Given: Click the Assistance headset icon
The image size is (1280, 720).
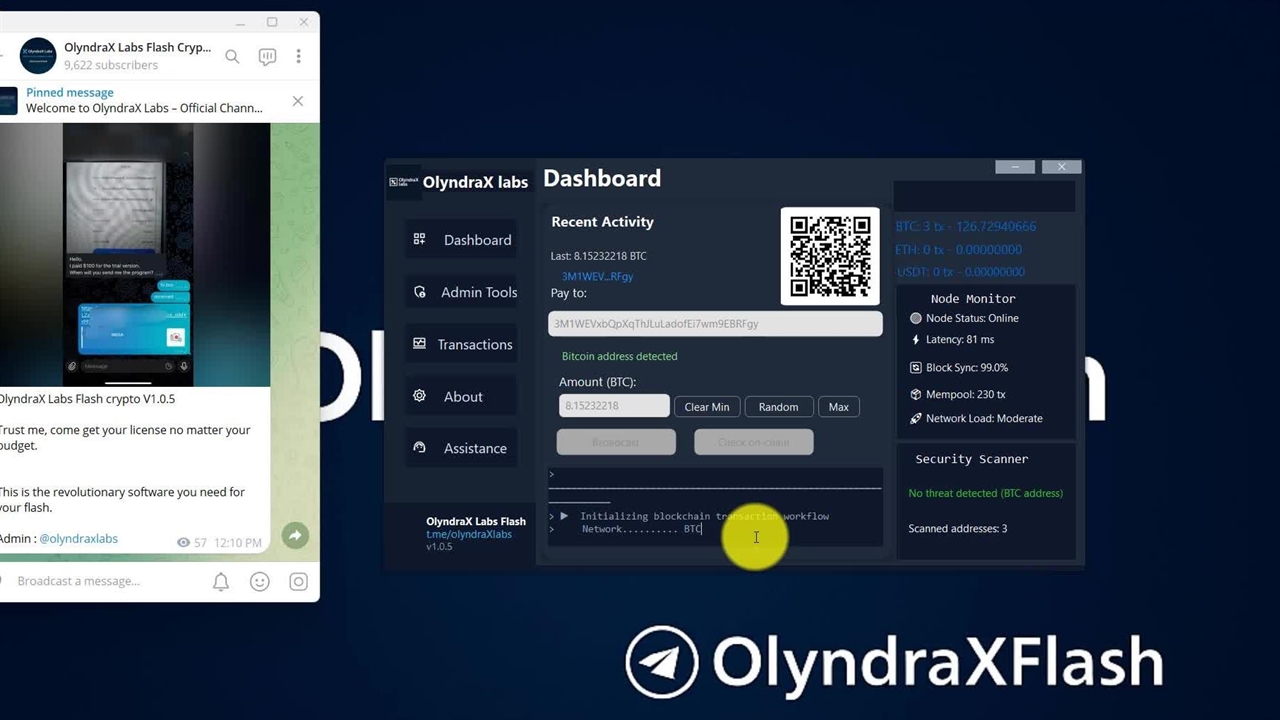Looking at the screenshot, I should 419,448.
